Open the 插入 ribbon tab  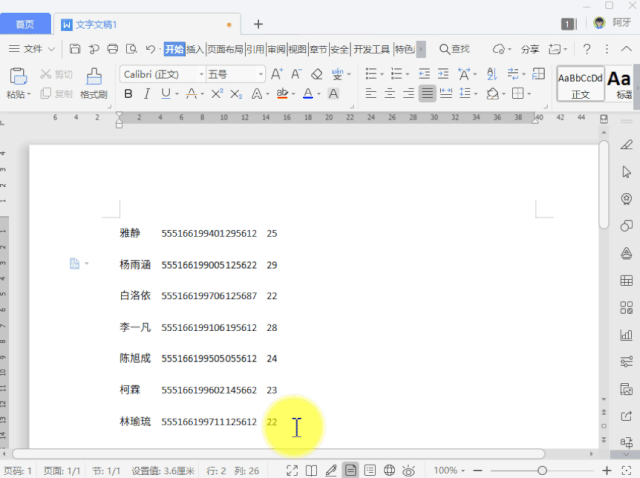tap(195, 49)
